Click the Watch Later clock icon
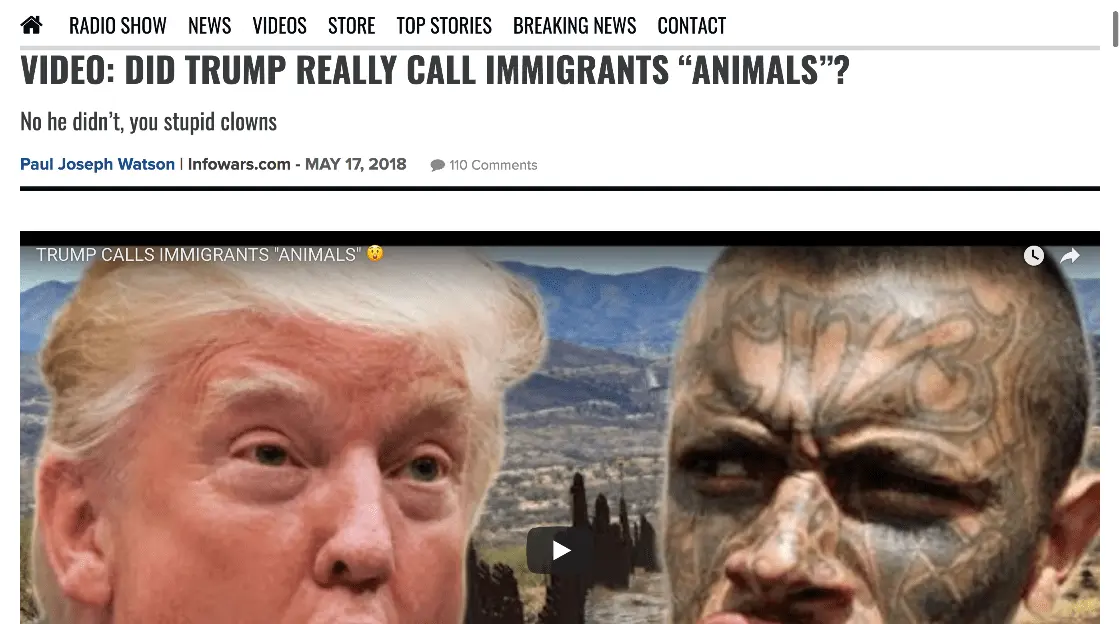1120x624 pixels. point(1034,256)
